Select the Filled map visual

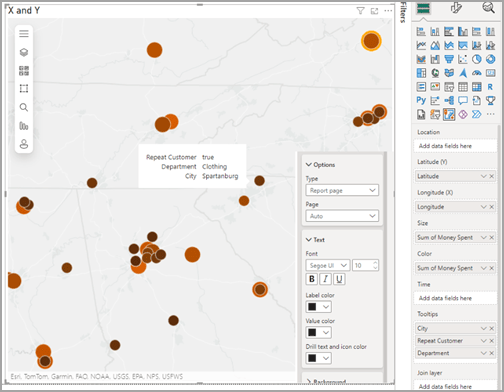point(449,73)
